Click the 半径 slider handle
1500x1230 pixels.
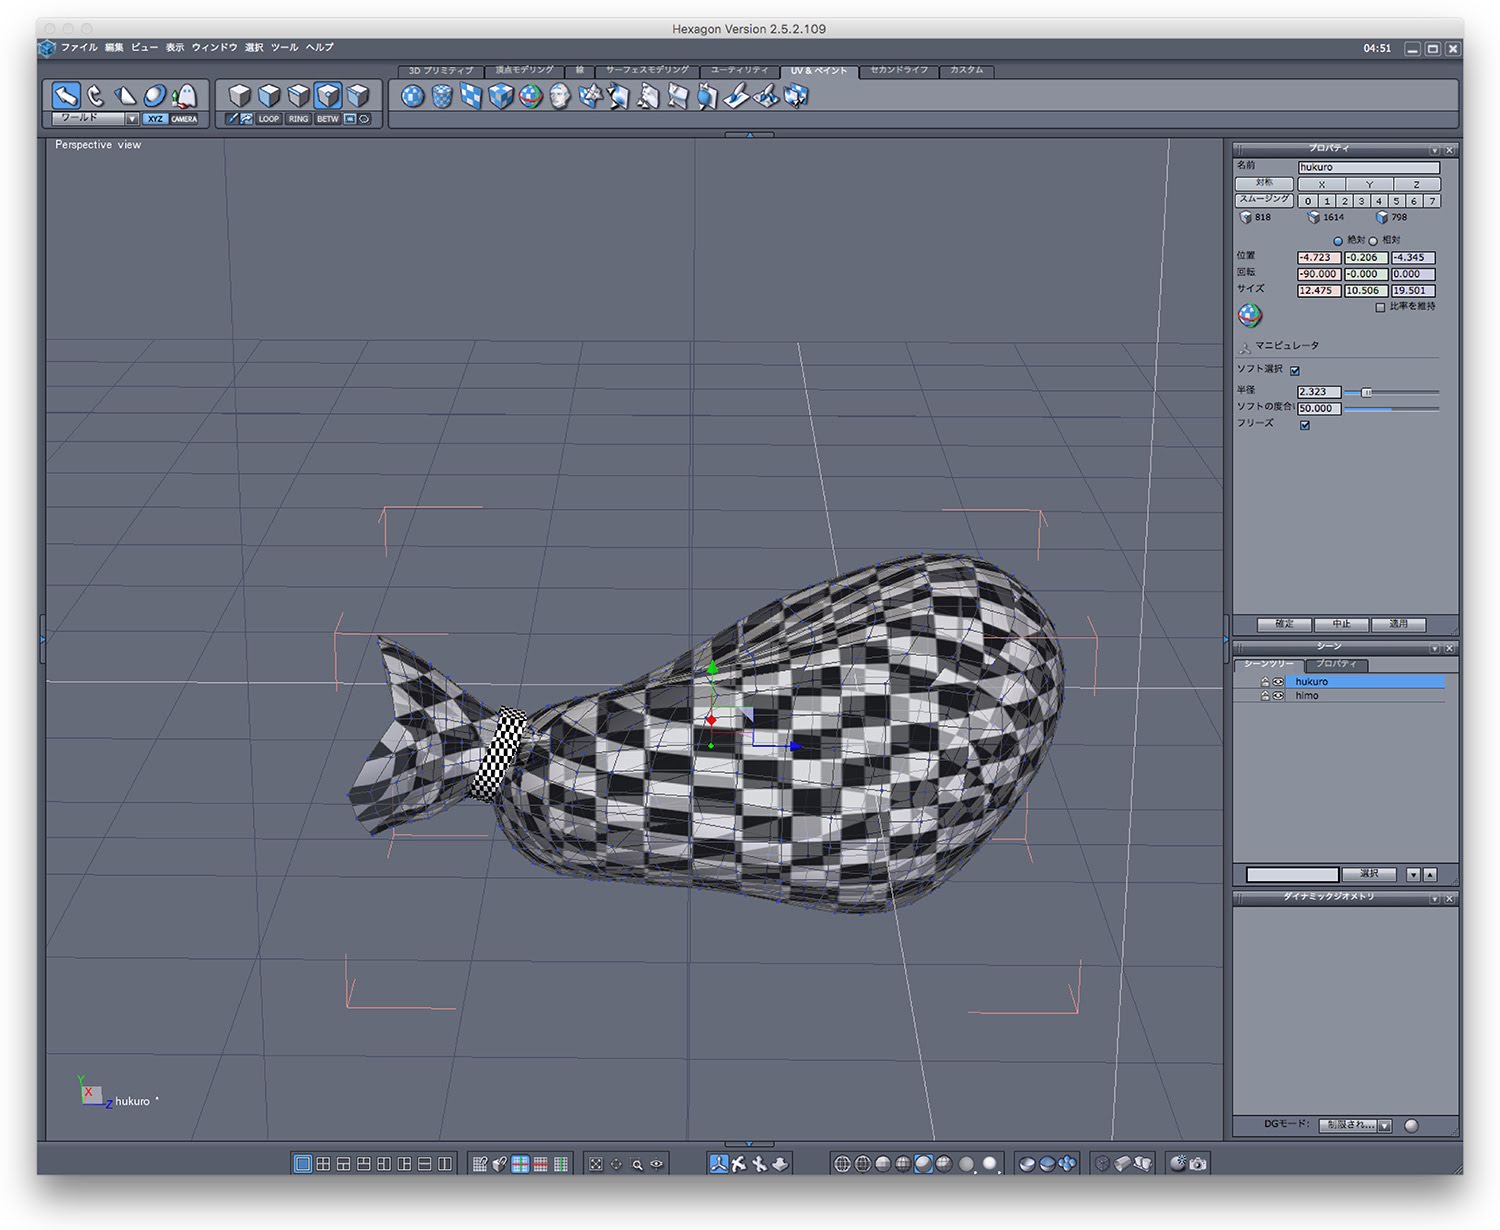pyautogui.click(x=1367, y=392)
